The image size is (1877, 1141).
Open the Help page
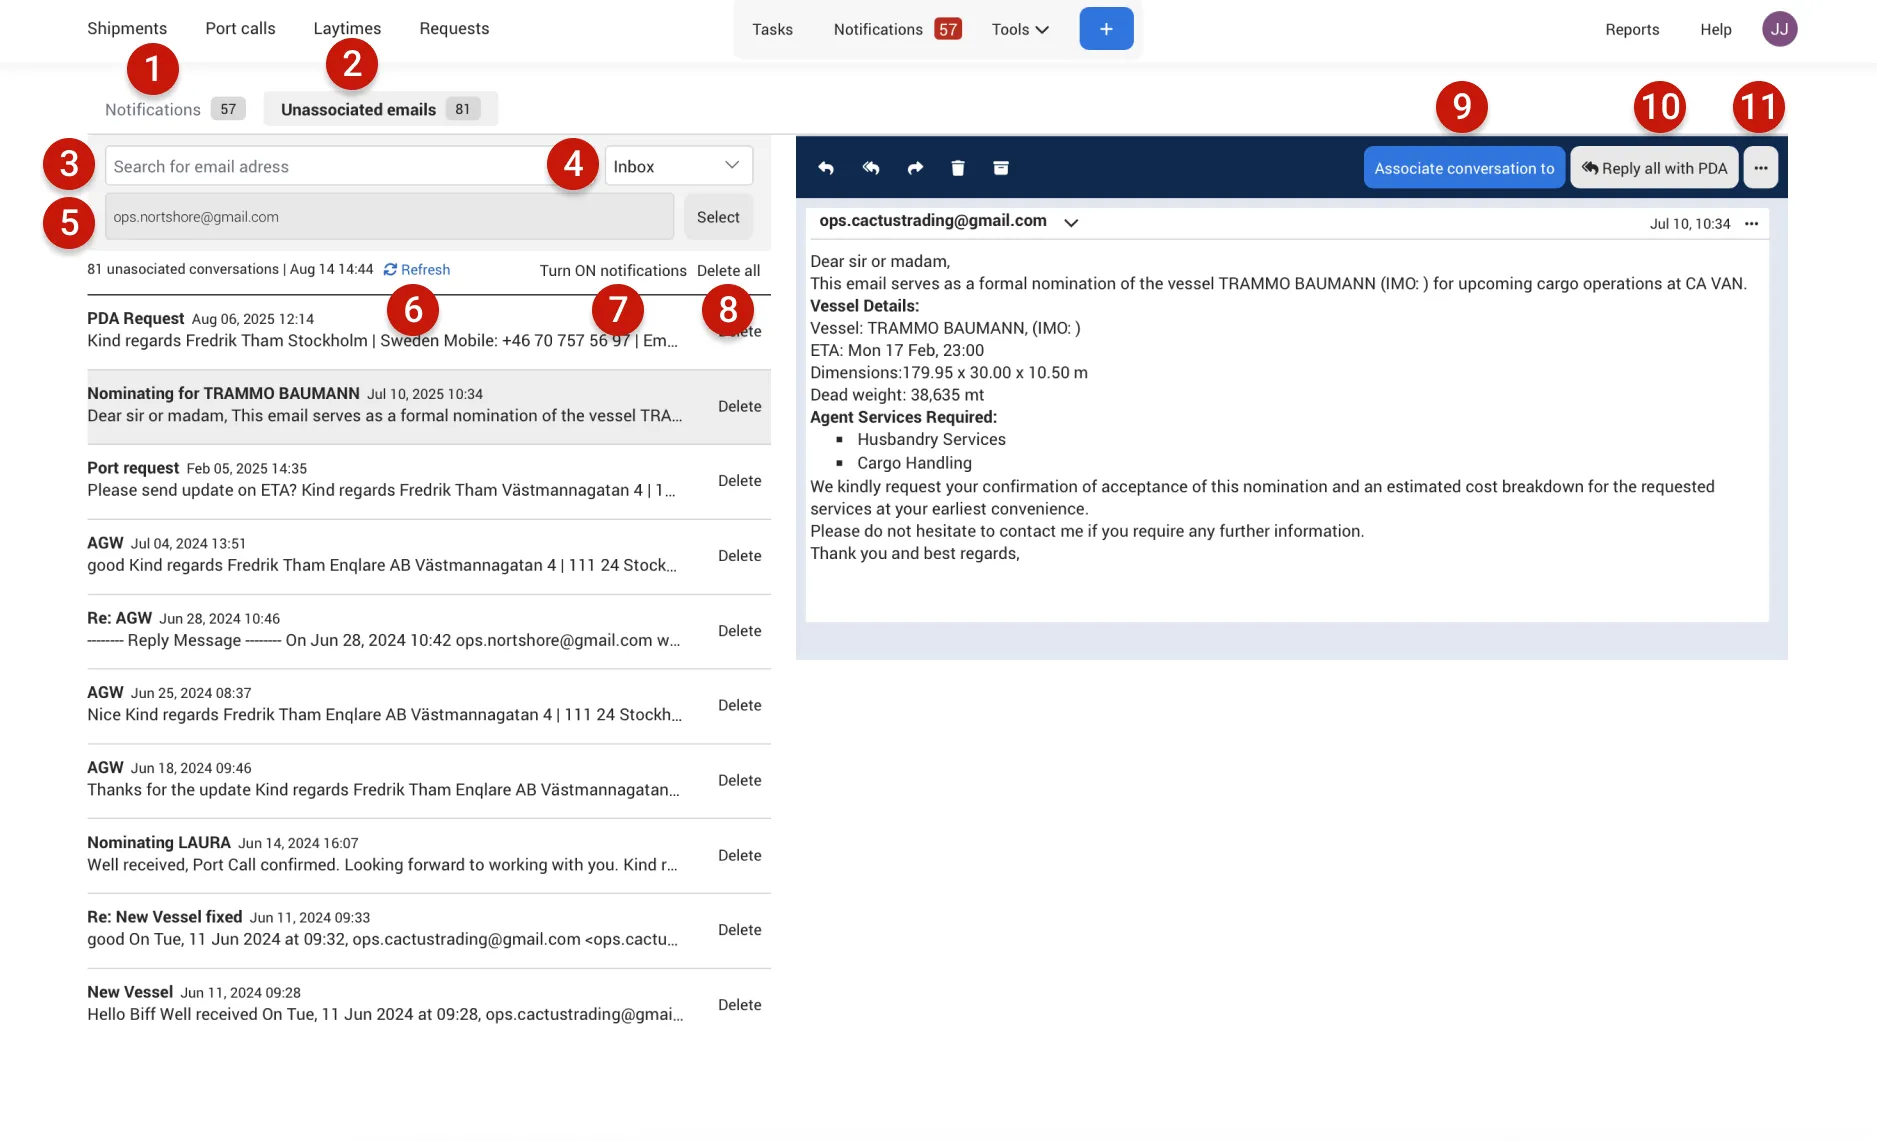coord(1716,30)
